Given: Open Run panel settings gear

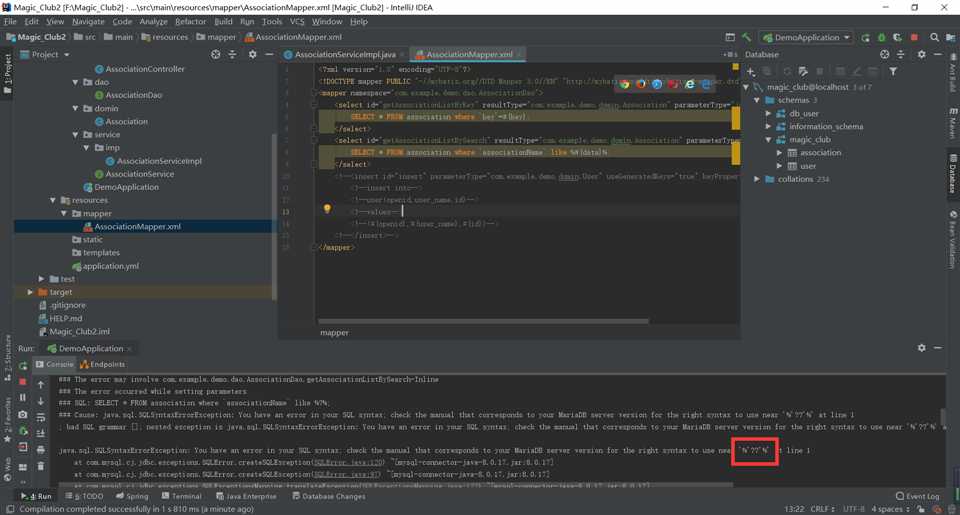Looking at the screenshot, I should [921, 348].
